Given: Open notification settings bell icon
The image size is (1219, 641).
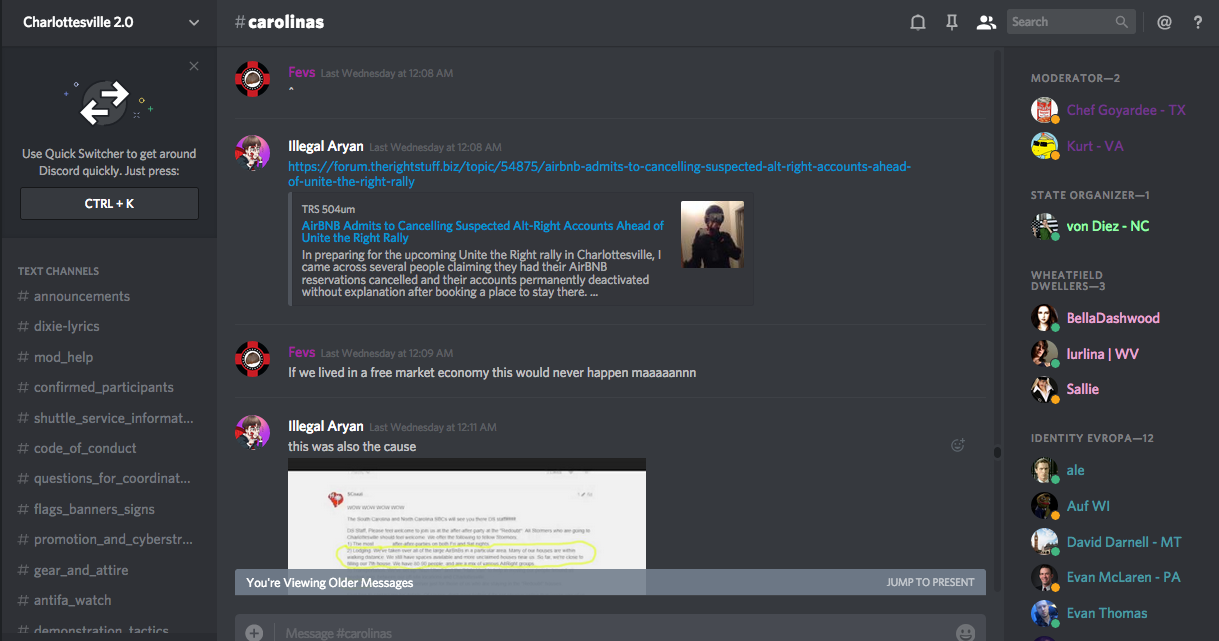Looking at the screenshot, I should [x=917, y=22].
